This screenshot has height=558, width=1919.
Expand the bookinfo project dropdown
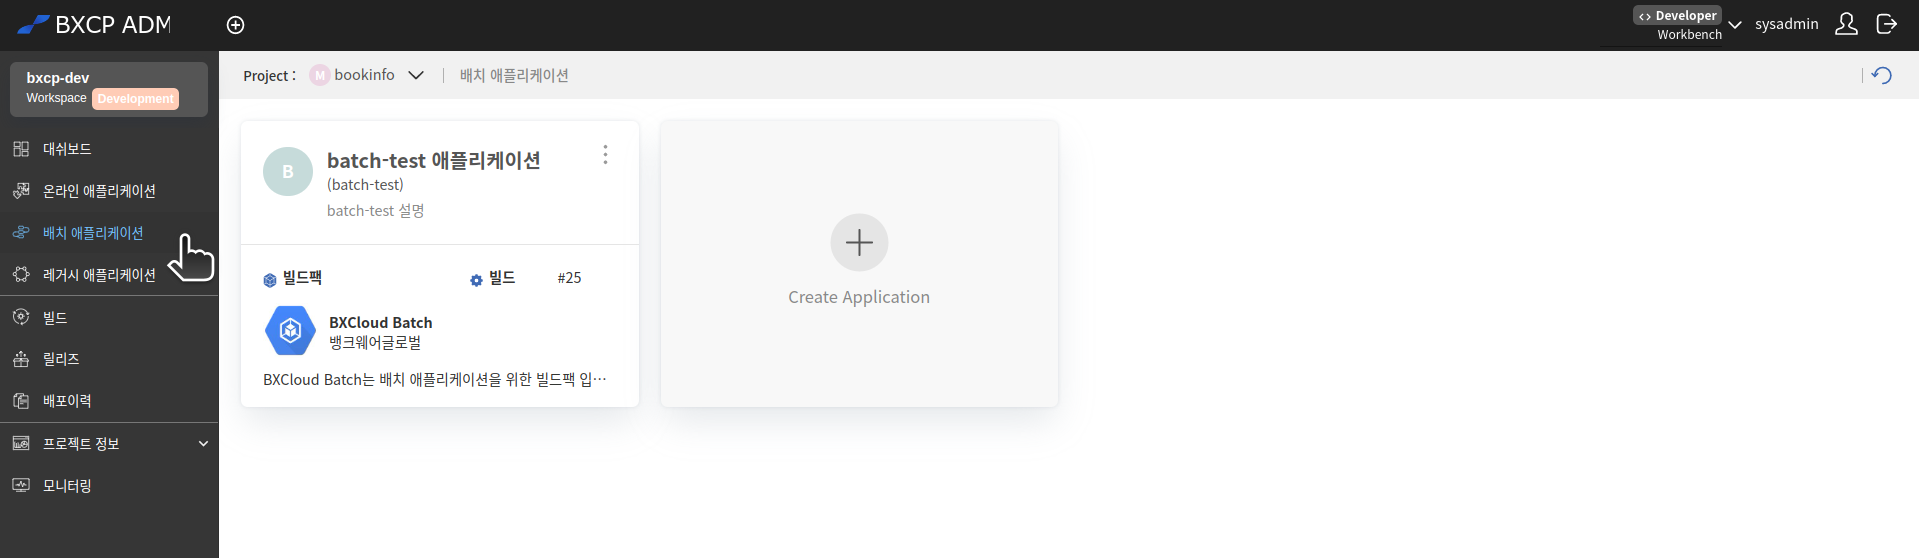(x=416, y=75)
